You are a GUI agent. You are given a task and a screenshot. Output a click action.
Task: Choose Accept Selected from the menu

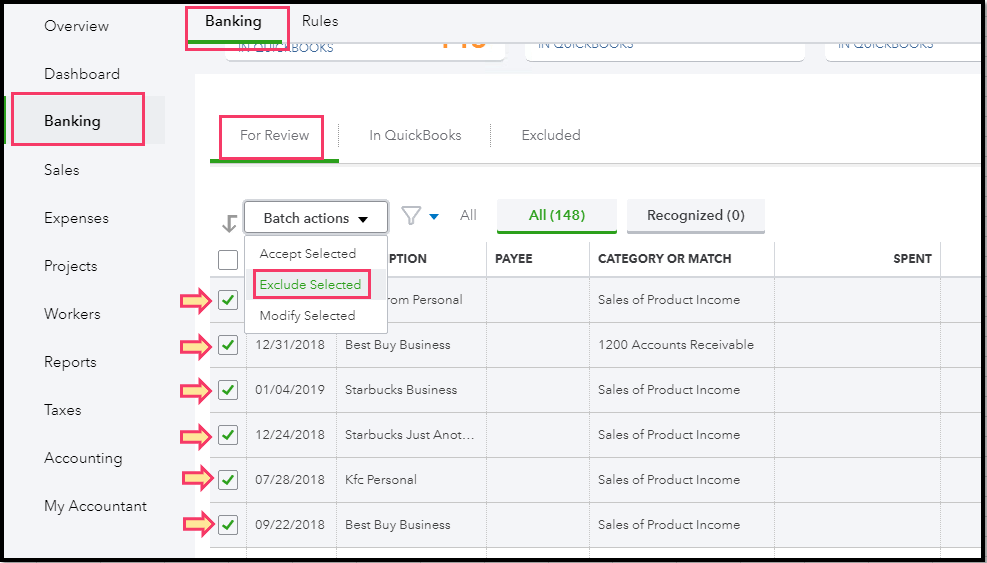click(x=308, y=254)
